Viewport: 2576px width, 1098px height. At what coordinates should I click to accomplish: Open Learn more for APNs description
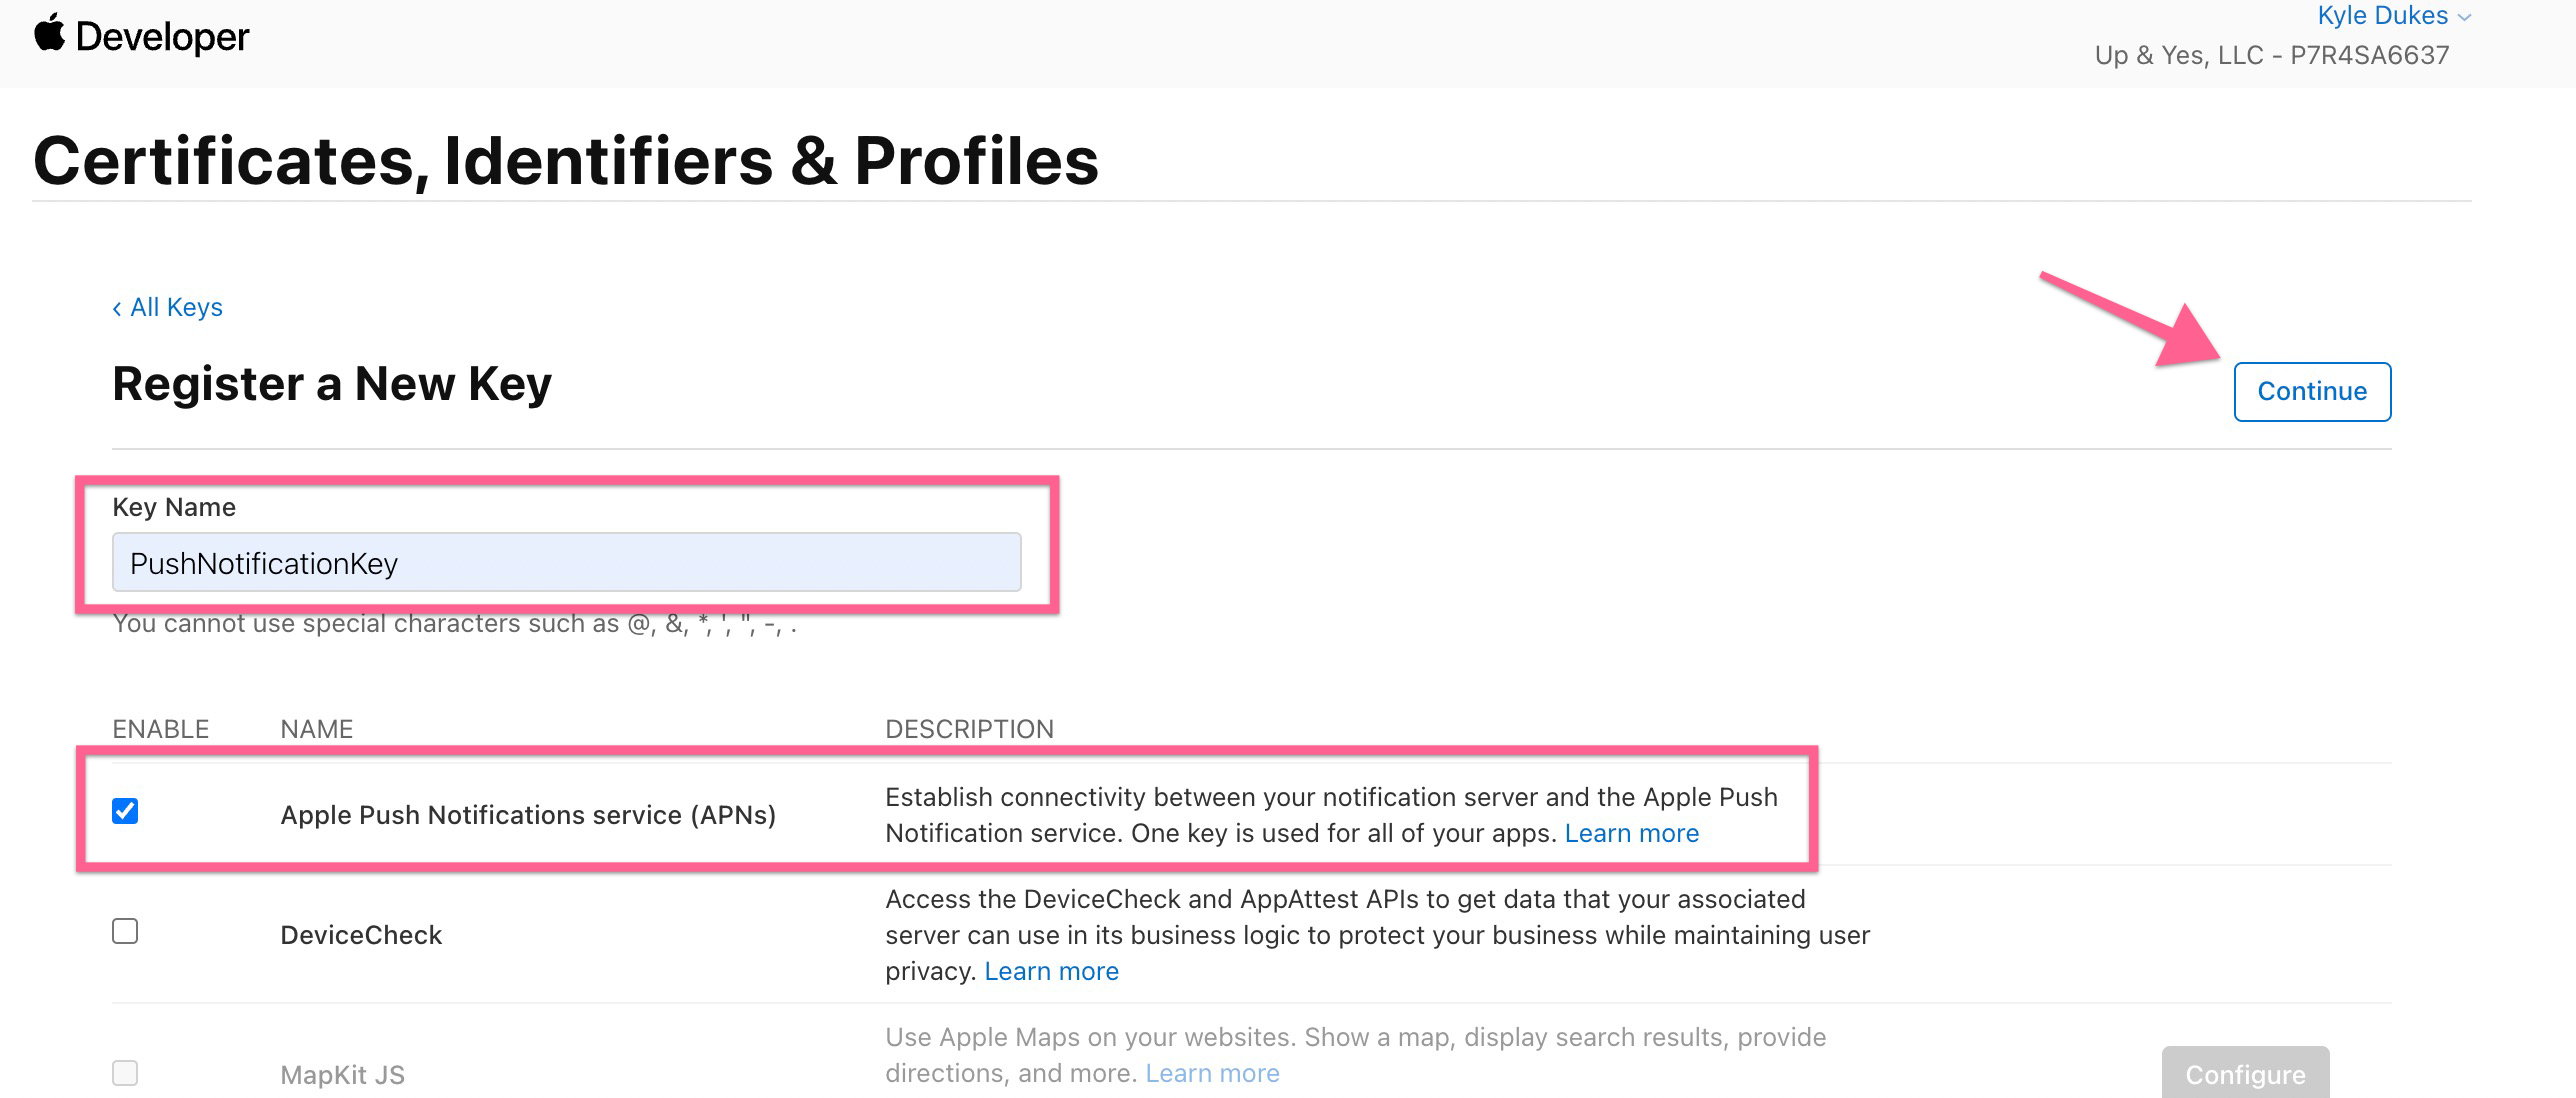point(1631,833)
